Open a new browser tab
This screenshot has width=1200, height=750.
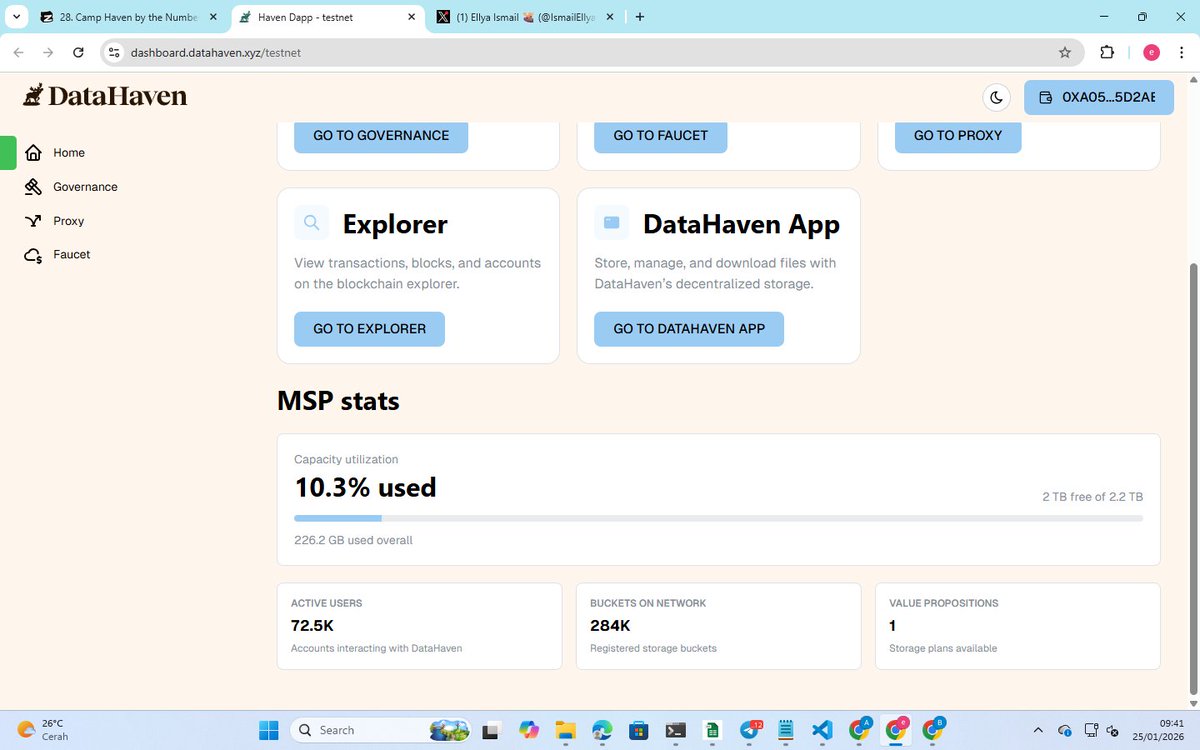pyautogui.click(x=640, y=17)
